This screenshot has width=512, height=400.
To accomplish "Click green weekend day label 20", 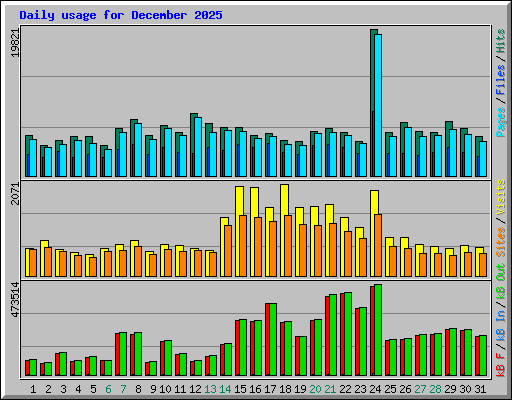I will pyautogui.click(x=315, y=389).
